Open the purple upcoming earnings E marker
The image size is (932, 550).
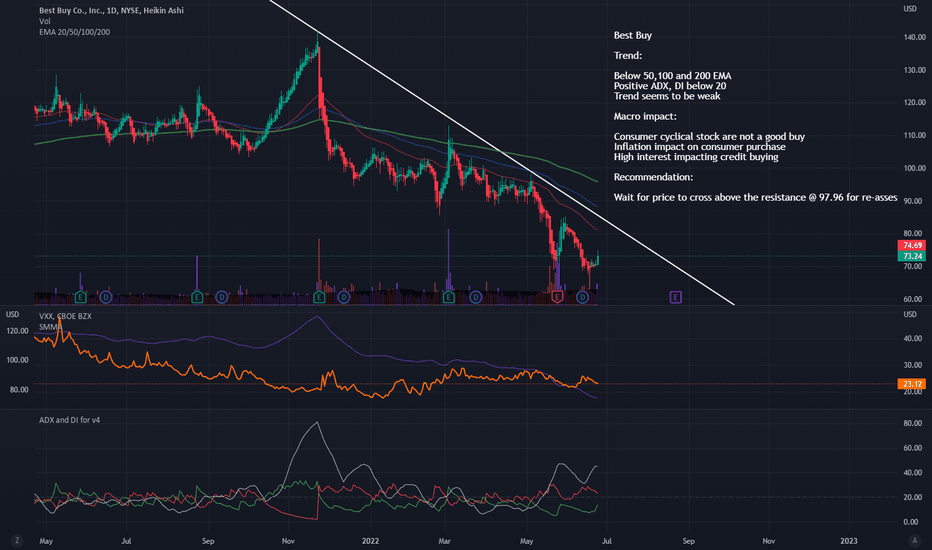(x=675, y=297)
